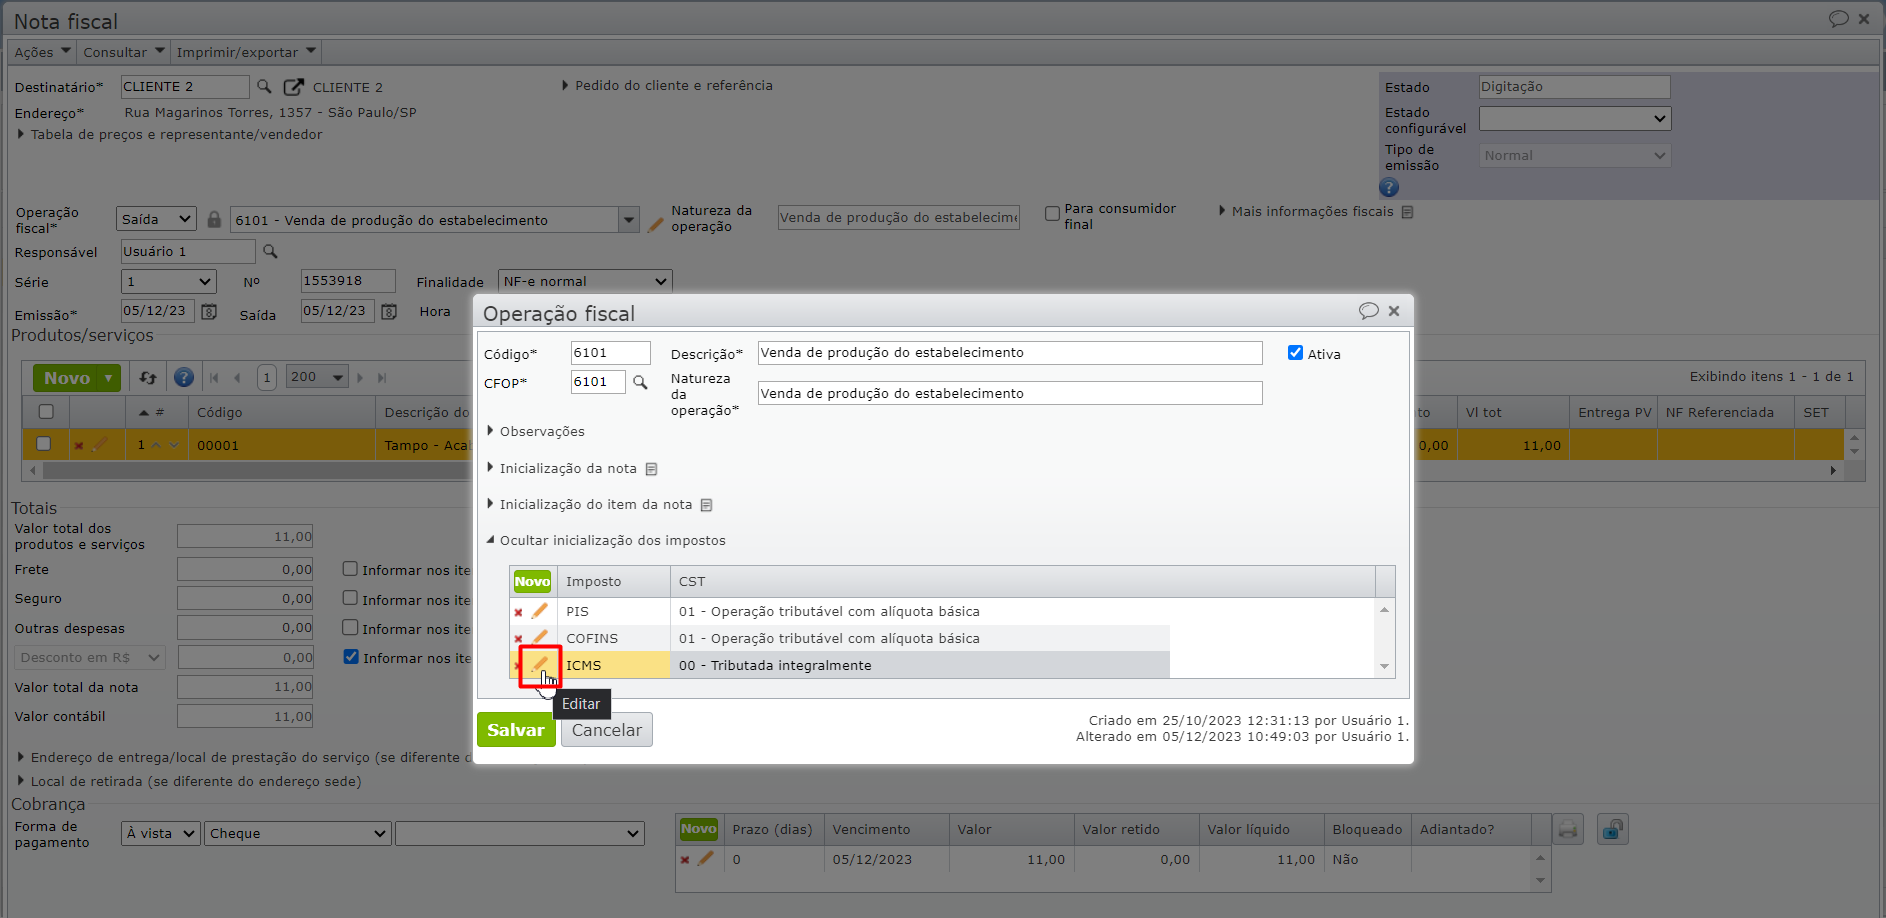Open the Imprimir/exportar menu
The width and height of the screenshot is (1886, 918).
(246, 52)
